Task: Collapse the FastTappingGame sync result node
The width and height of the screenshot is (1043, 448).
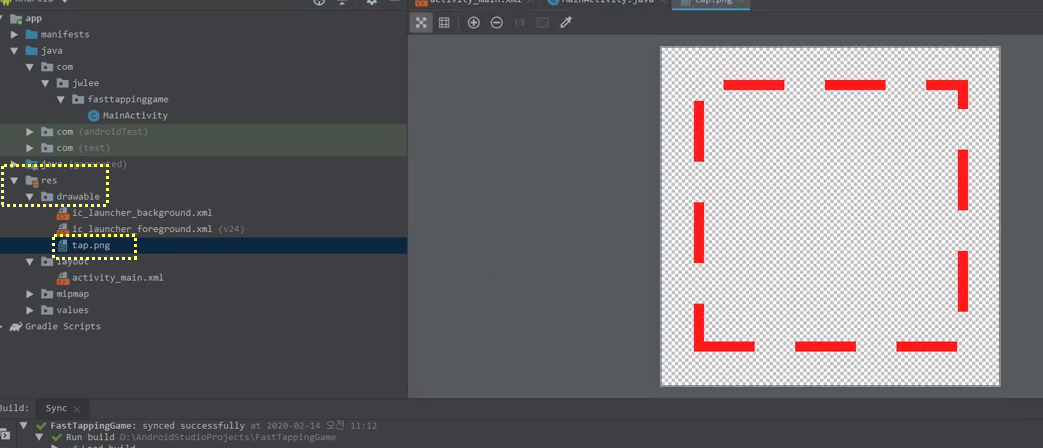Action: [x=24, y=425]
